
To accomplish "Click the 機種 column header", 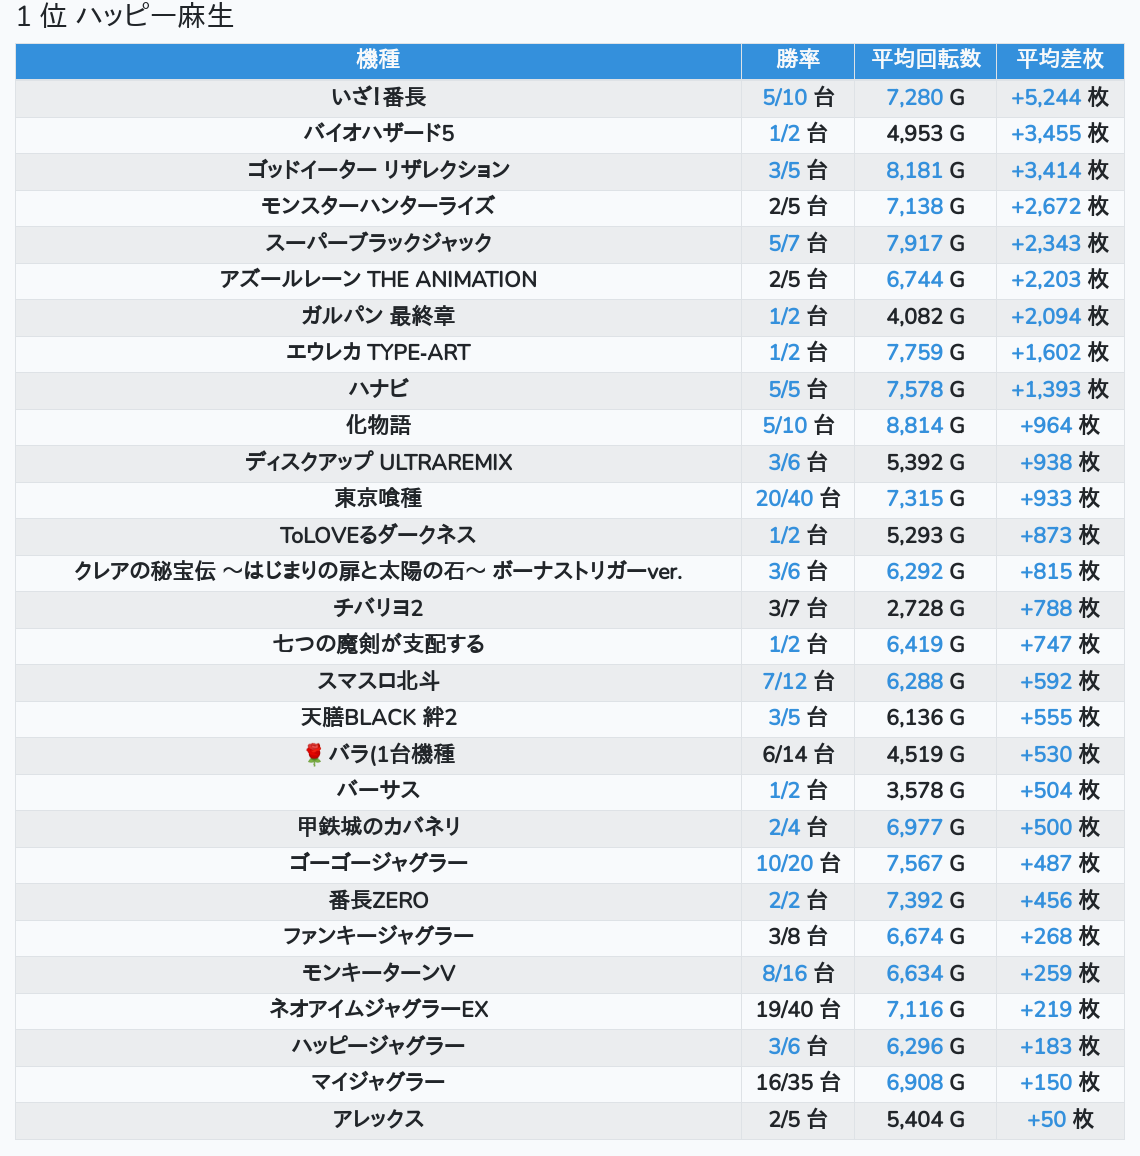I will click(x=378, y=60).
